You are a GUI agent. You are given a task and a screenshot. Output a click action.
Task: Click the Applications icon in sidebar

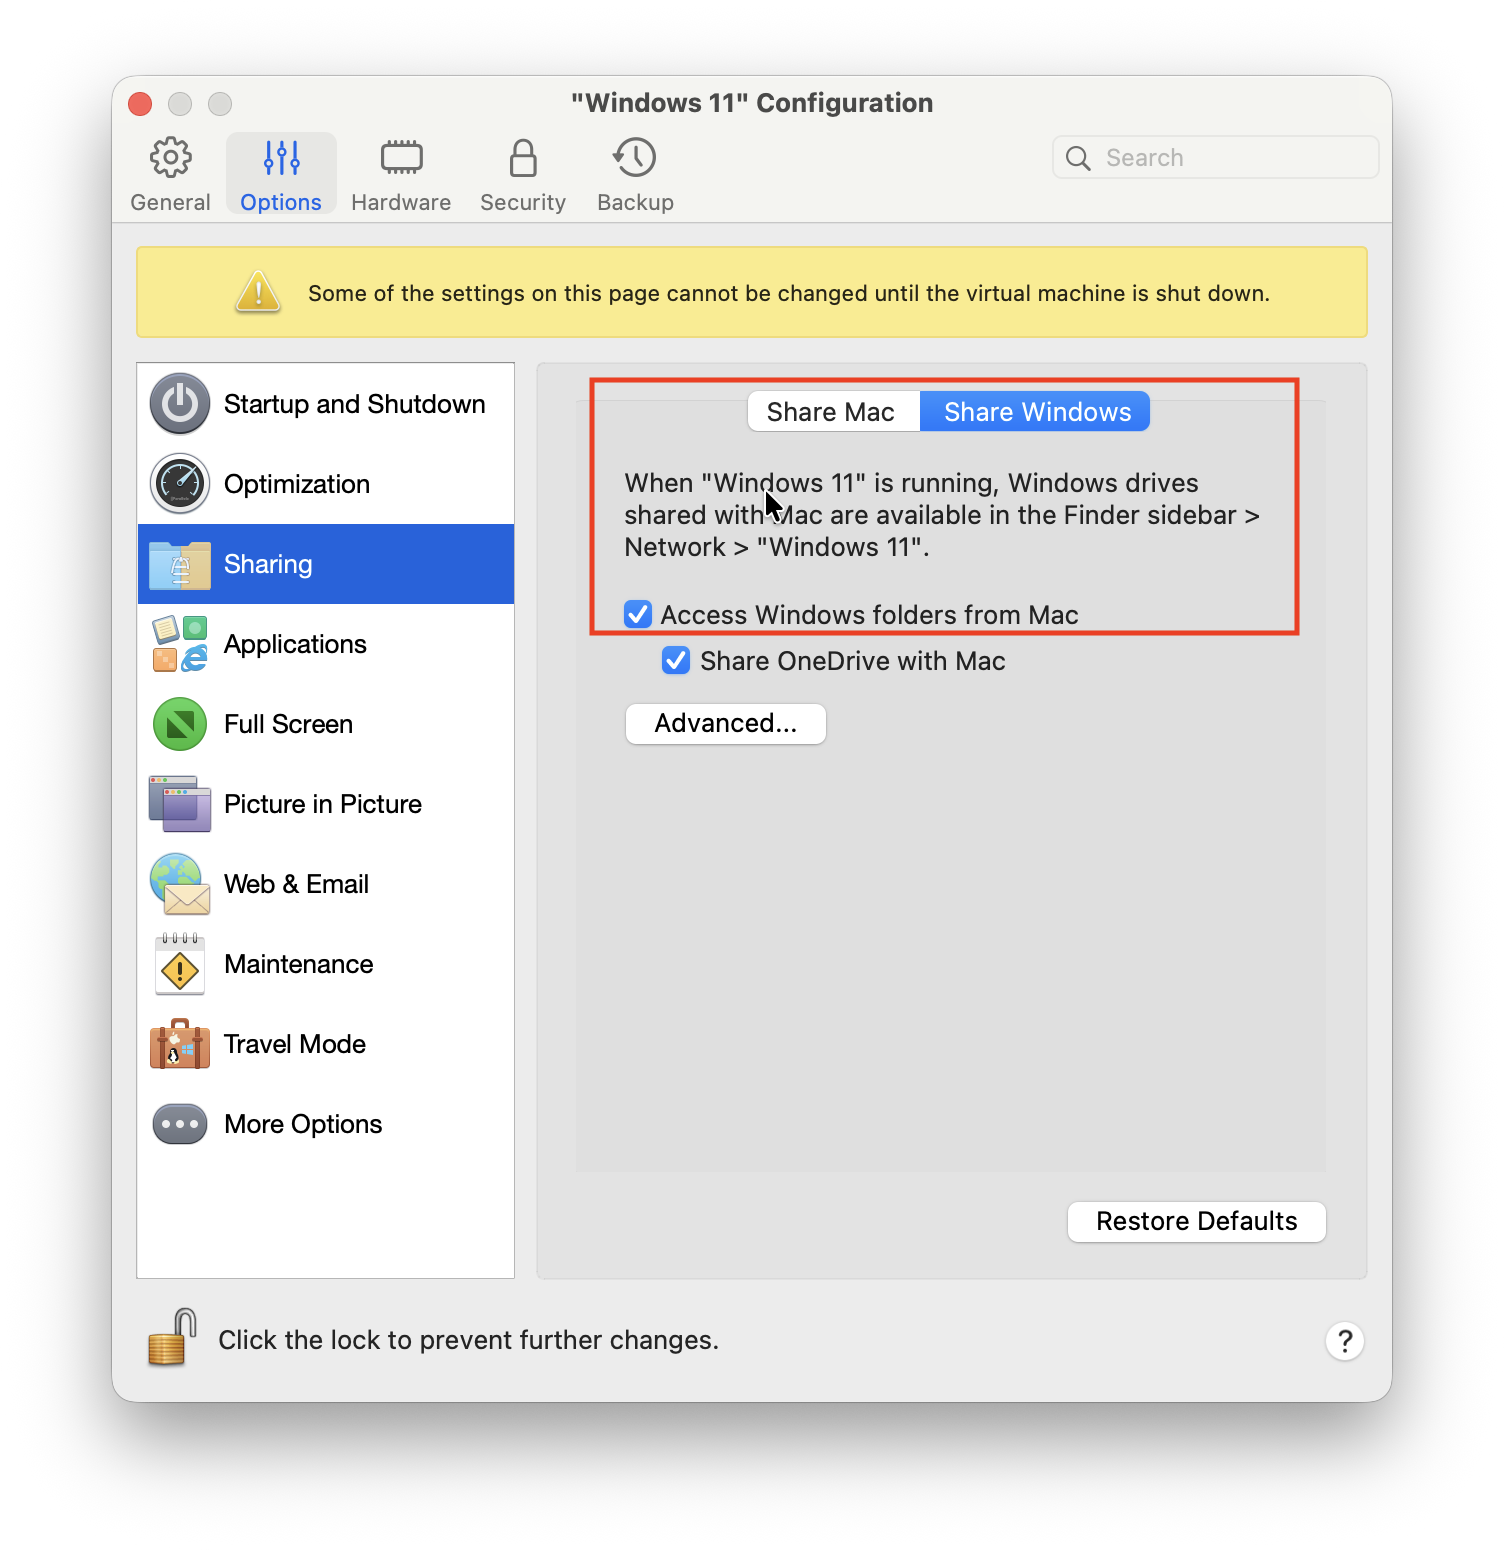click(180, 644)
